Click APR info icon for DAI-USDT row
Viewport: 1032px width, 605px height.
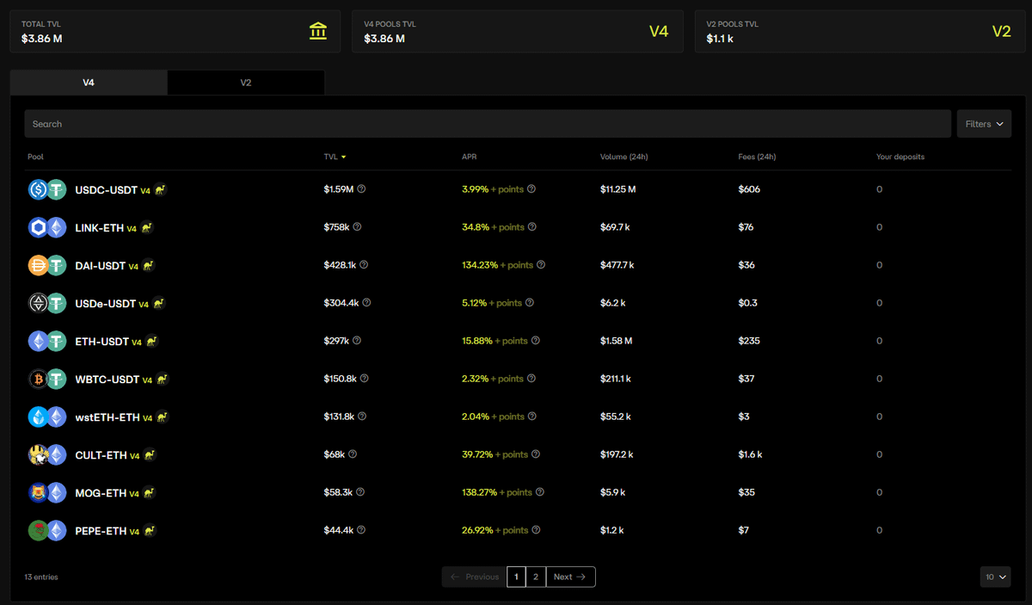point(541,265)
